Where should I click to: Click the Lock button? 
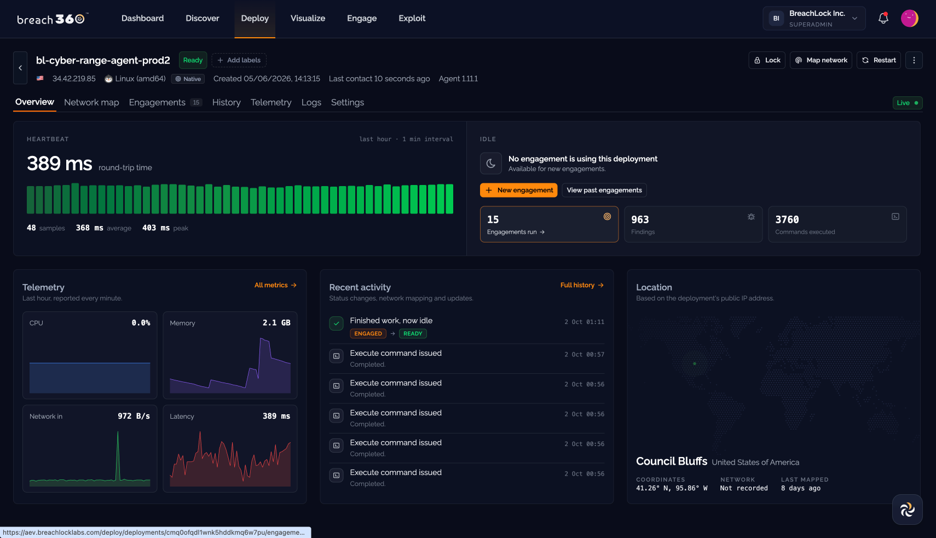[766, 60]
